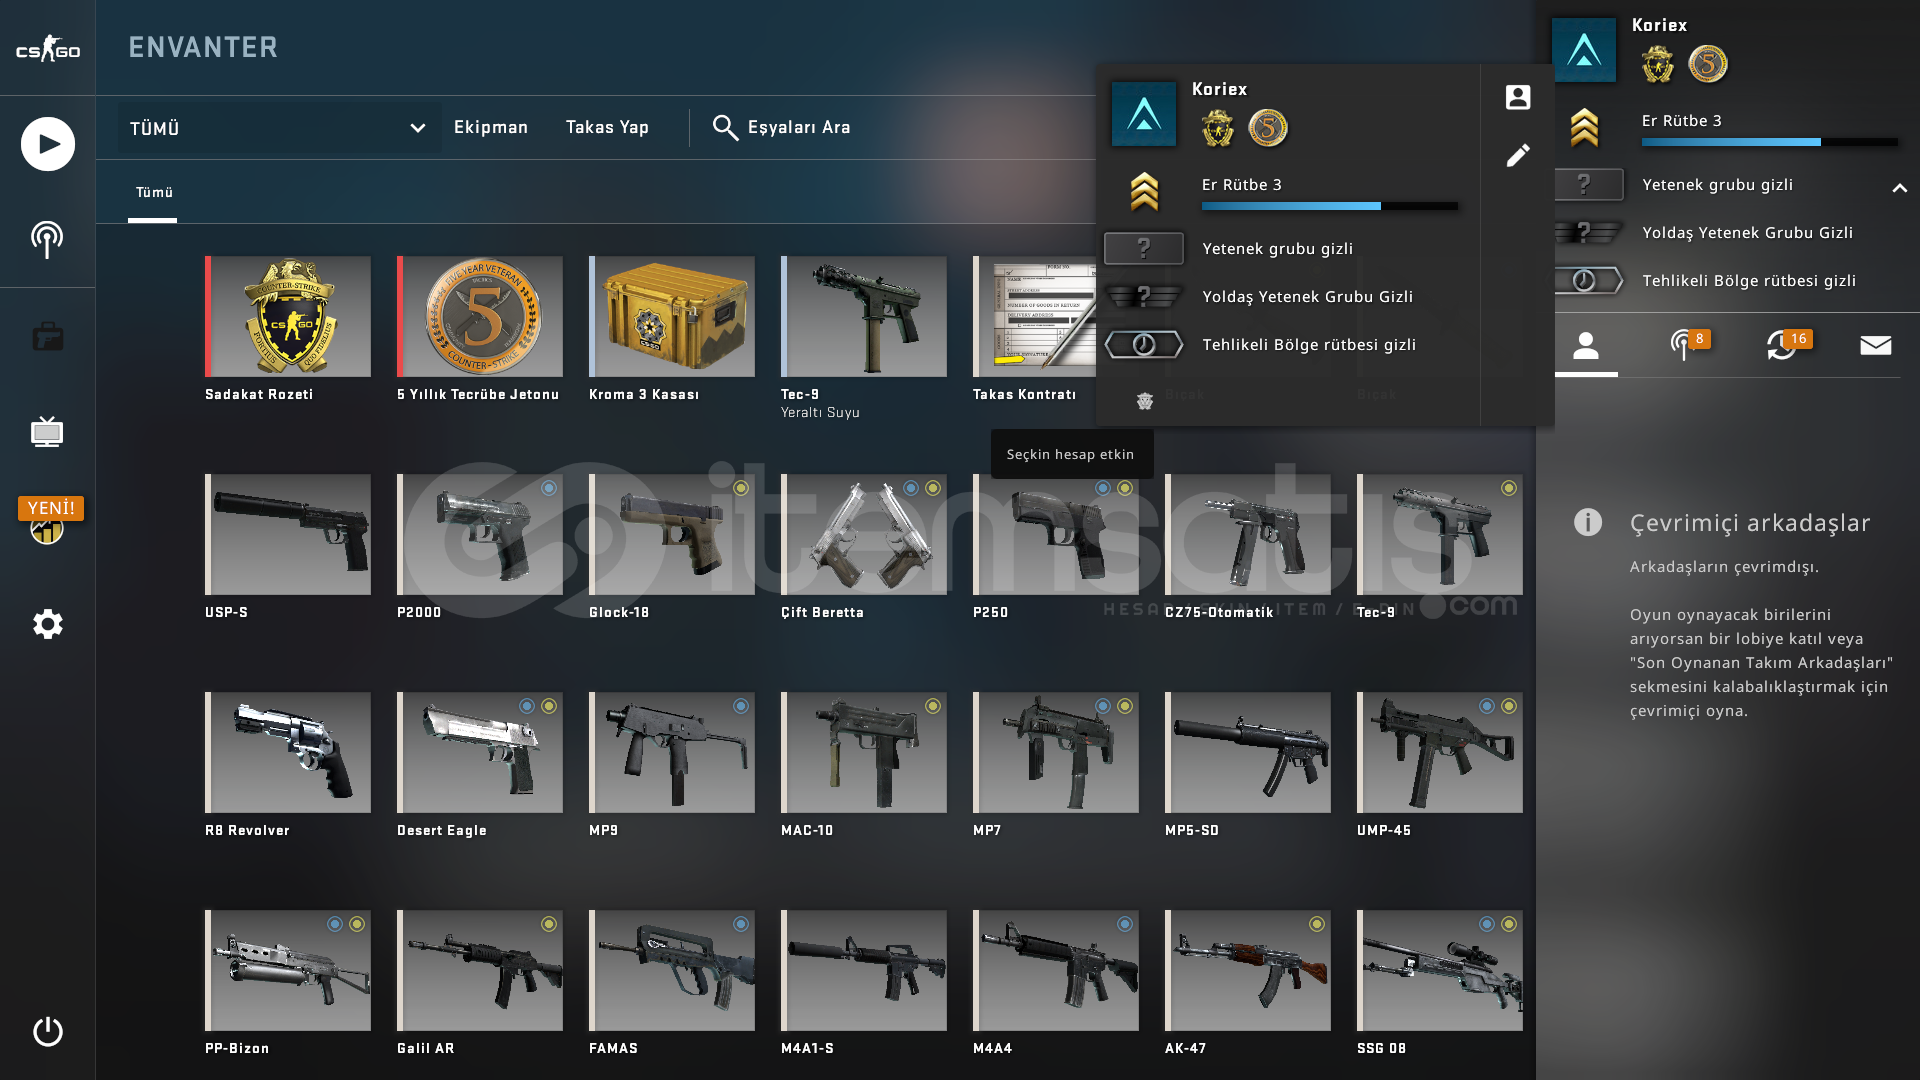
Task: Switch to the Takas Yap tab
Action: coord(607,127)
